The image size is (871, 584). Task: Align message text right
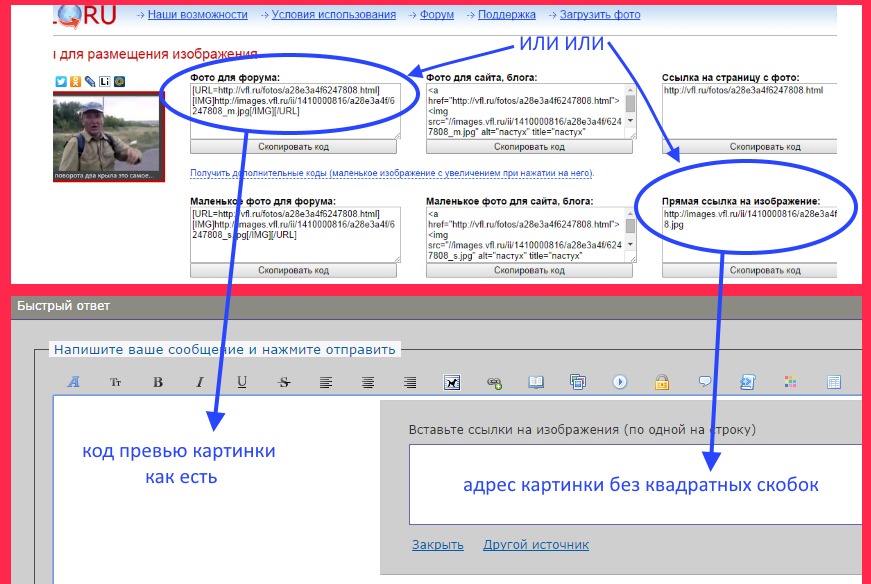click(410, 382)
